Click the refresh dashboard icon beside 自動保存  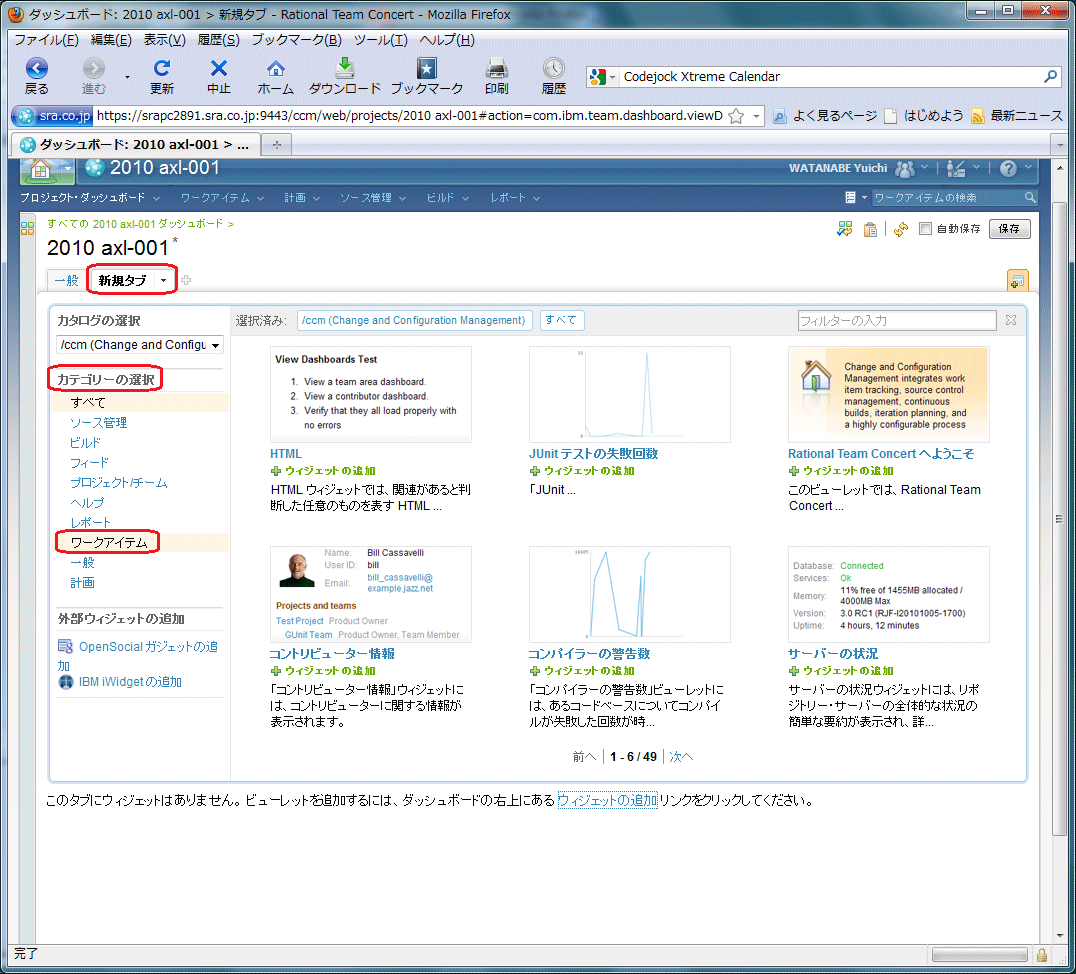[x=900, y=229]
